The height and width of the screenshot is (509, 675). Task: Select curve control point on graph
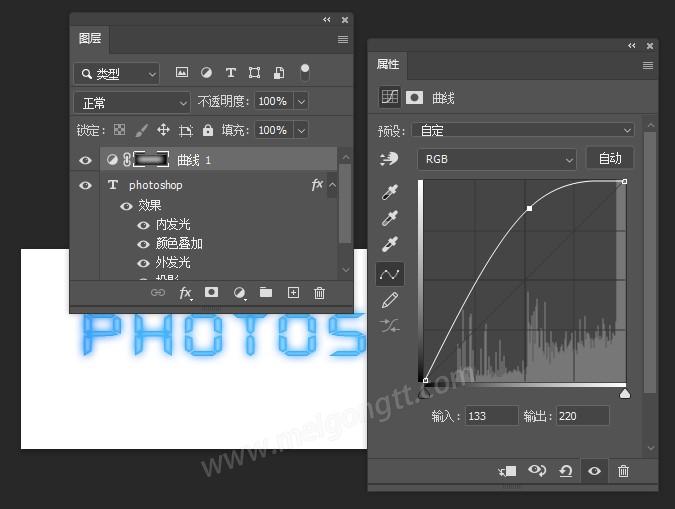click(x=529, y=208)
